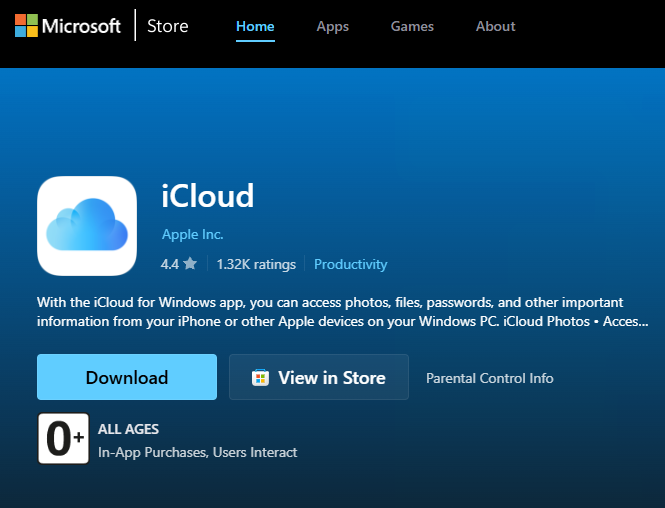The height and width of the screenshot is (508, 665).
Task: Open the Productivity category link
Action: [x=350, y=264]
